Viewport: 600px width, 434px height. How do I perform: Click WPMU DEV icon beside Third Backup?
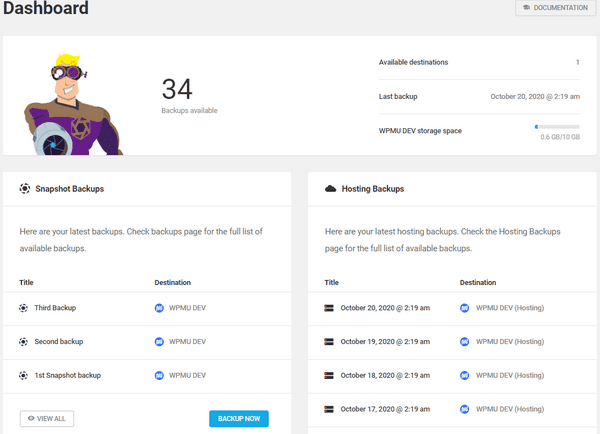pos(159,308)
